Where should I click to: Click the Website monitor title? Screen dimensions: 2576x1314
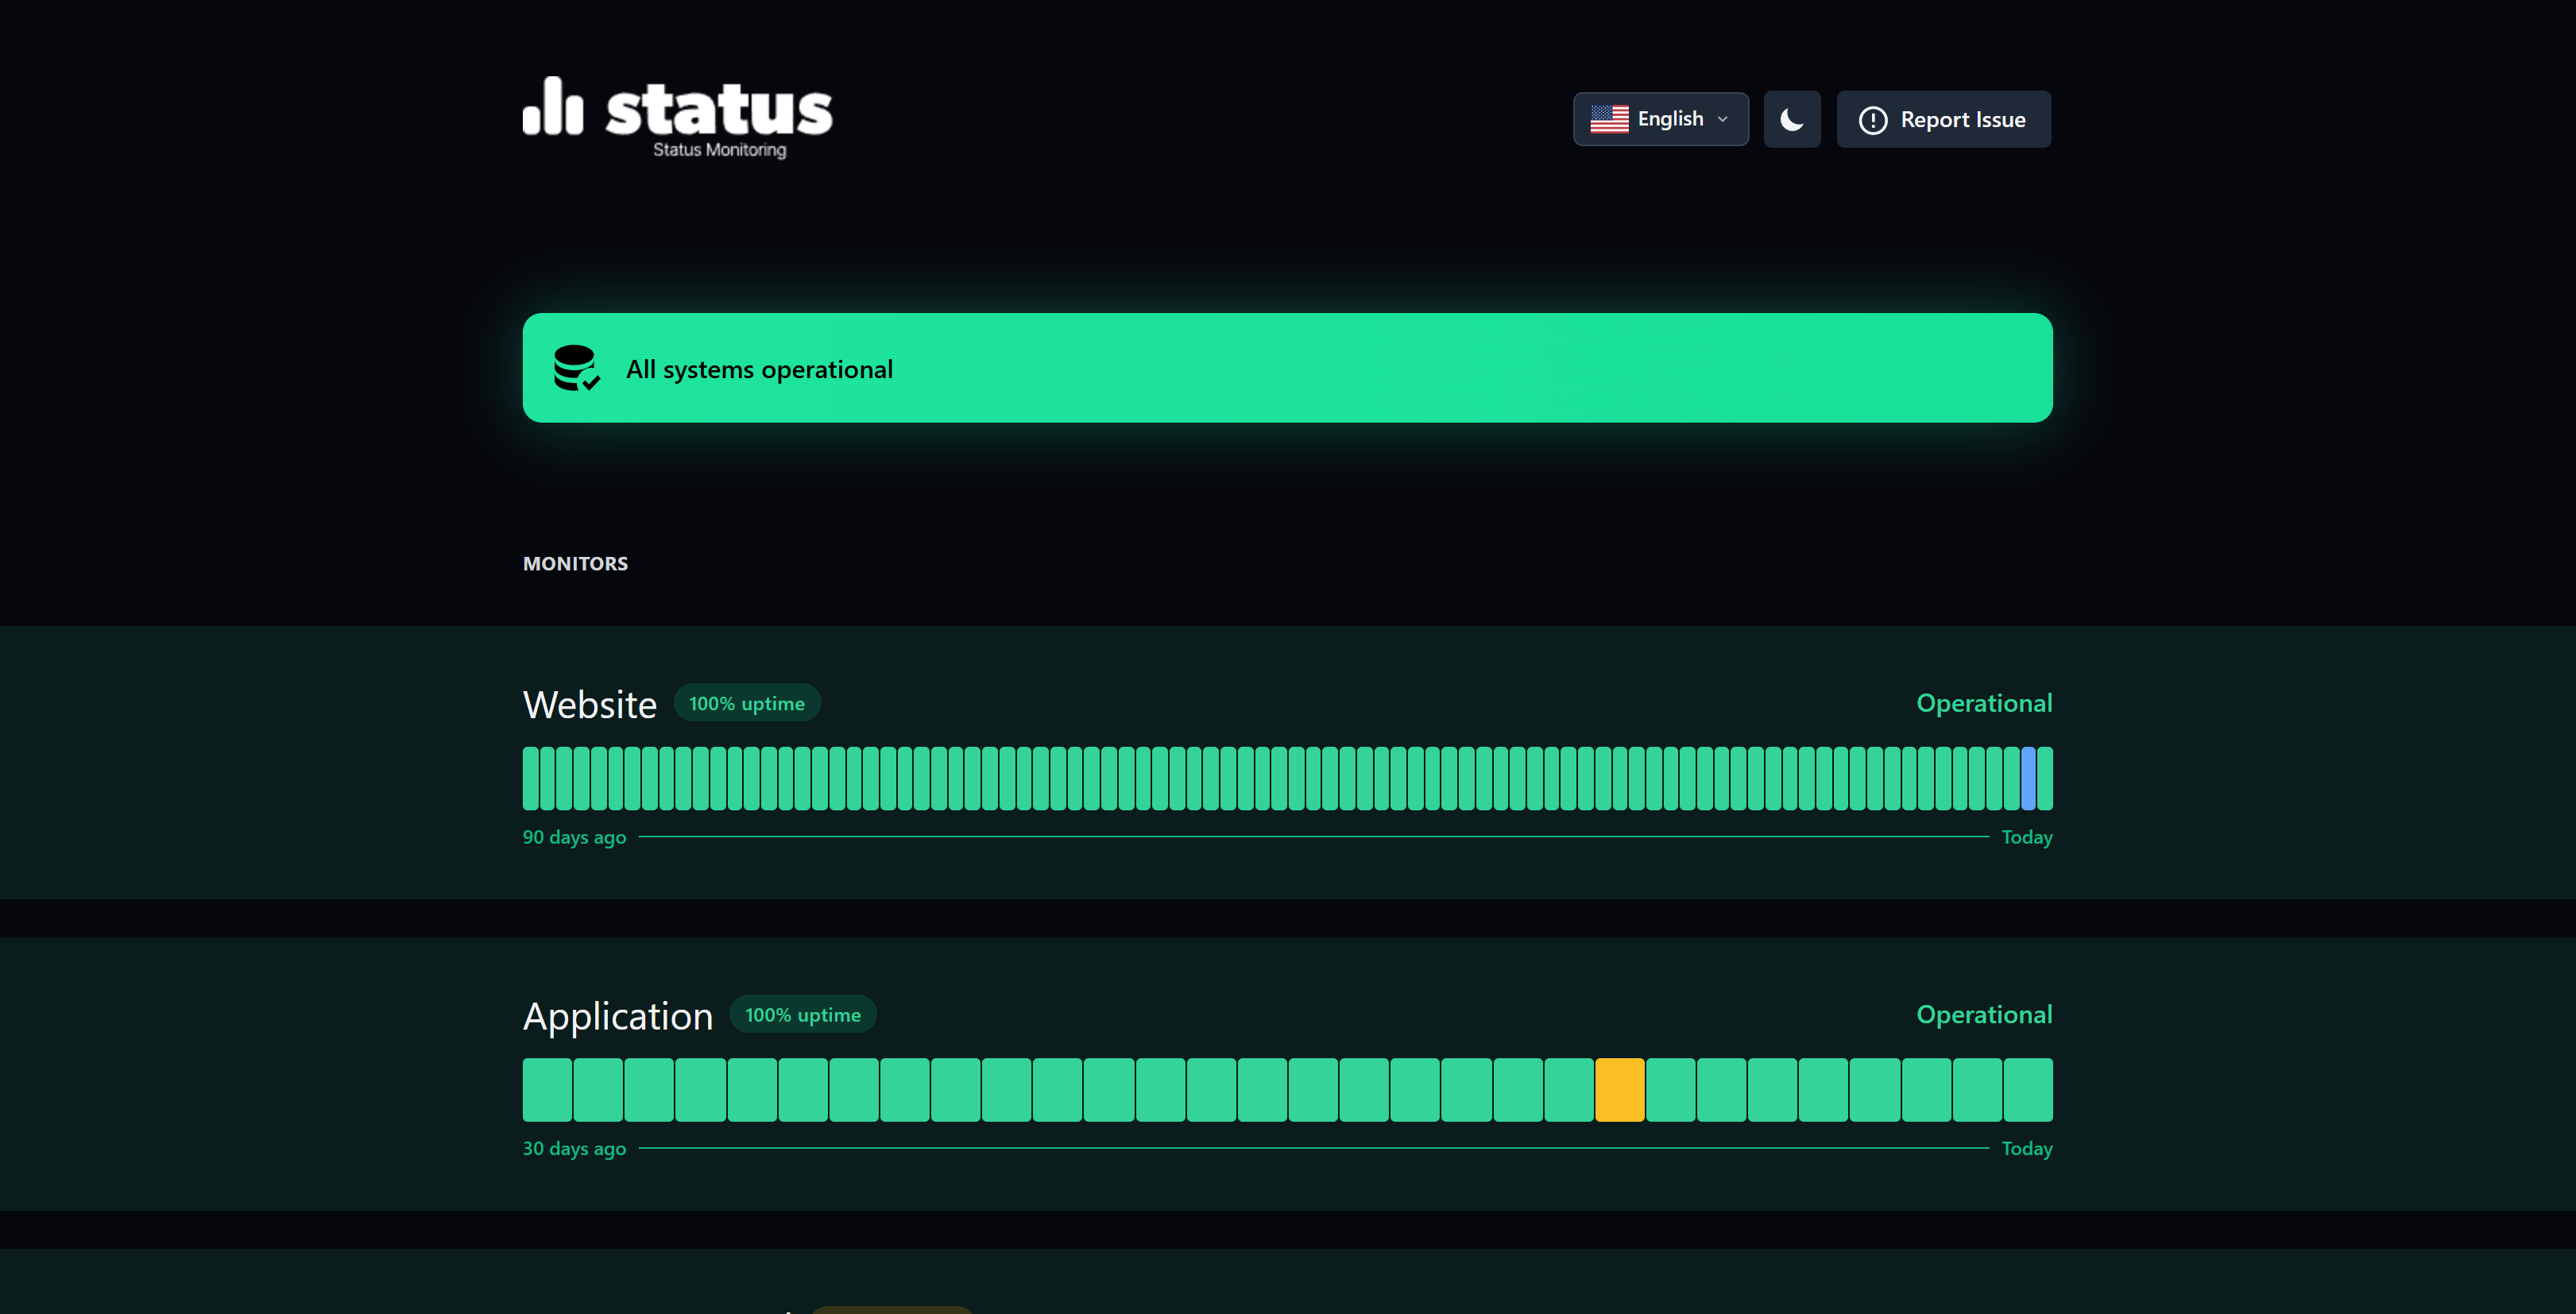tap(590, 705)
